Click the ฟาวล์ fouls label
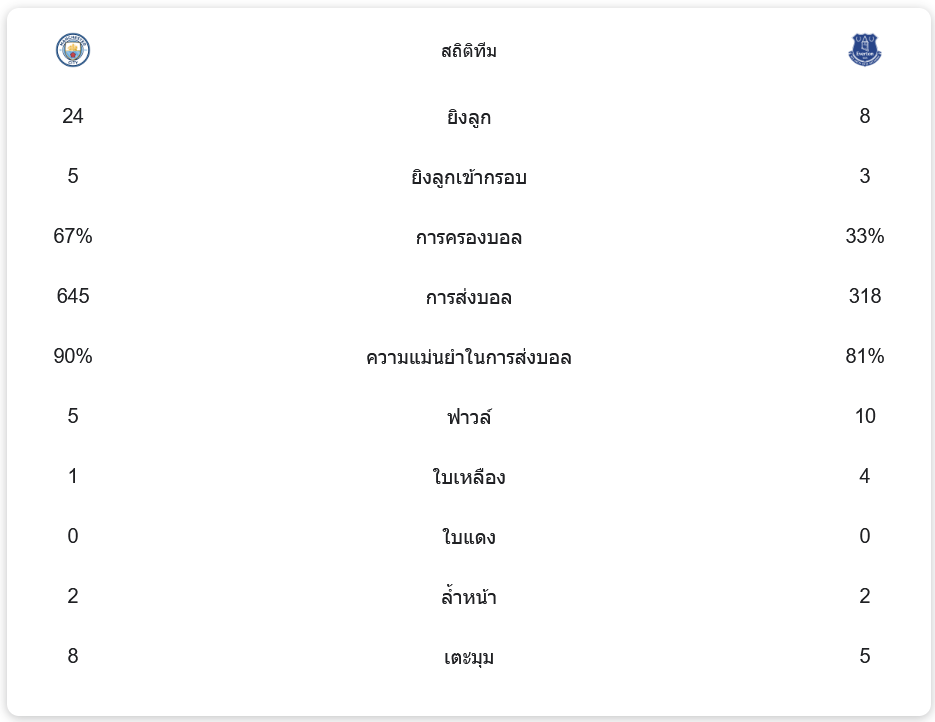Viewport: 935px width, 722px height. pos(468,417)
